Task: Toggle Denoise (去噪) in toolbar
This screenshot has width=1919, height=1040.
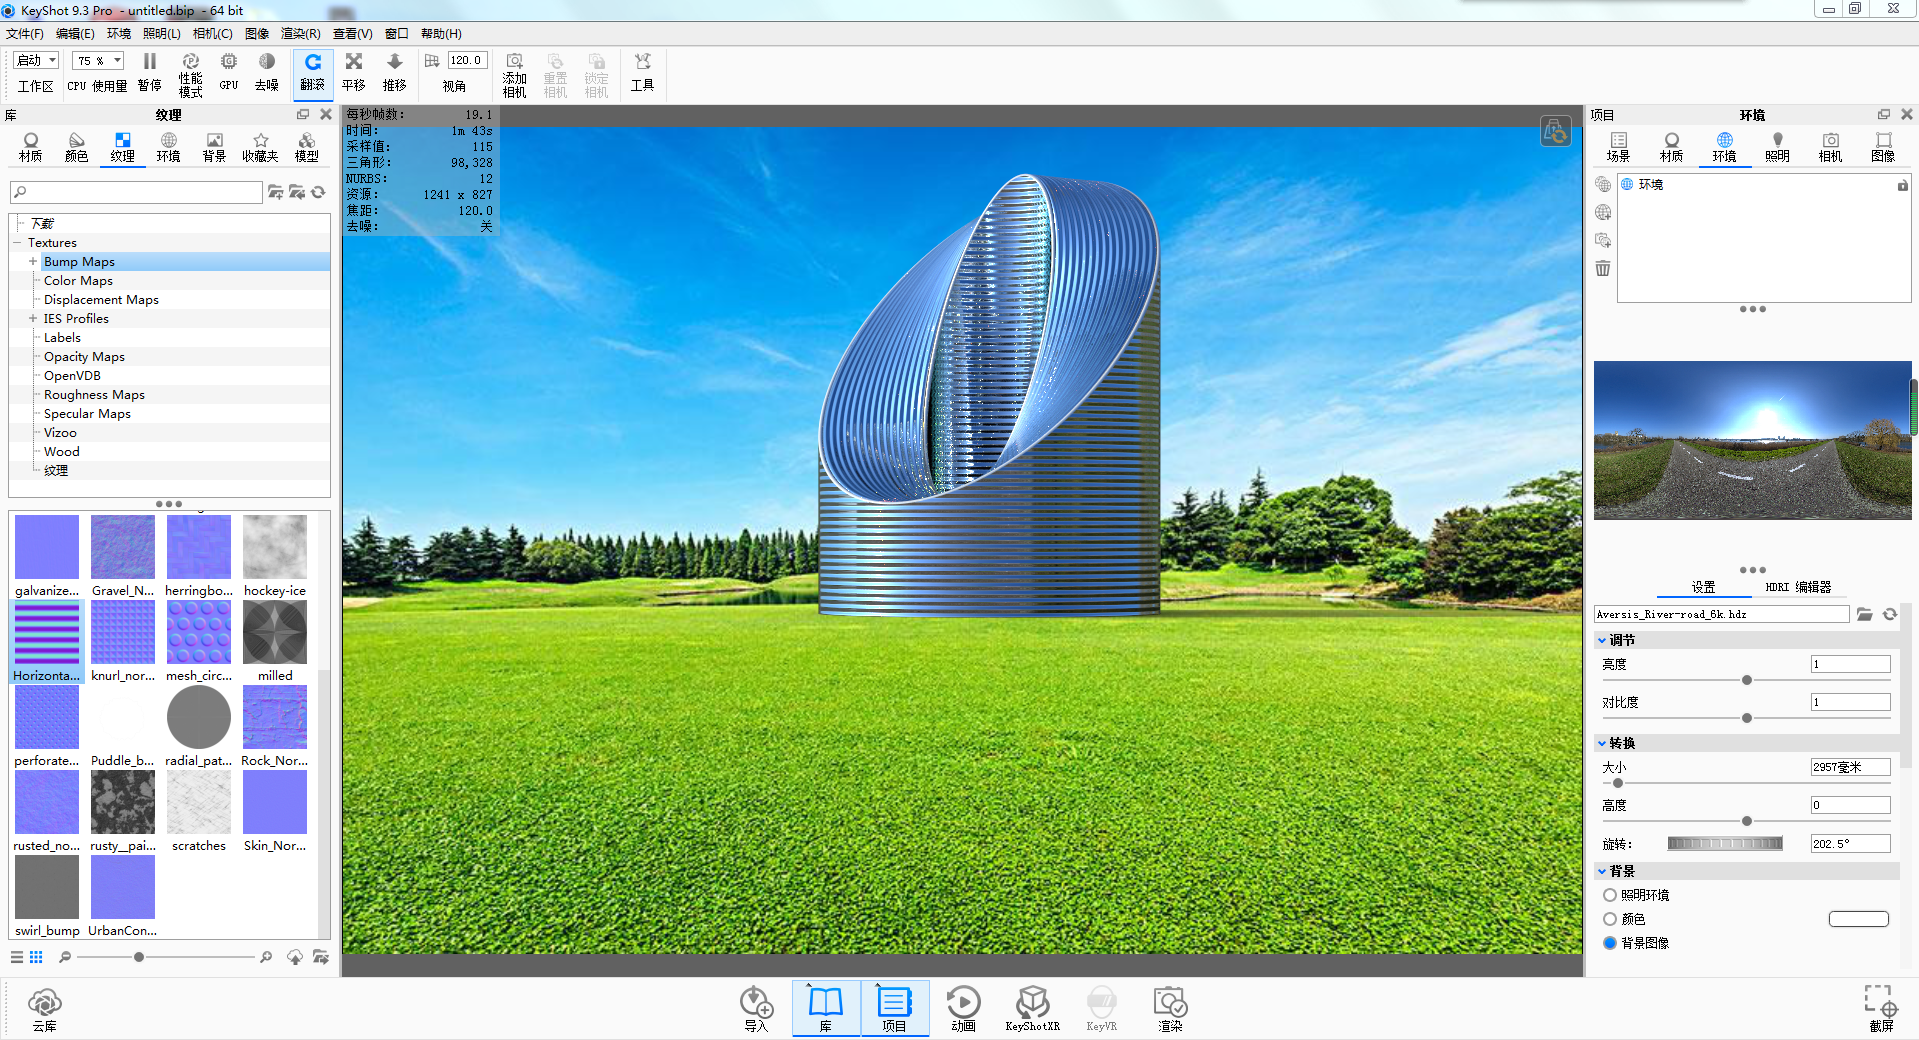Action: click(267, 73)
